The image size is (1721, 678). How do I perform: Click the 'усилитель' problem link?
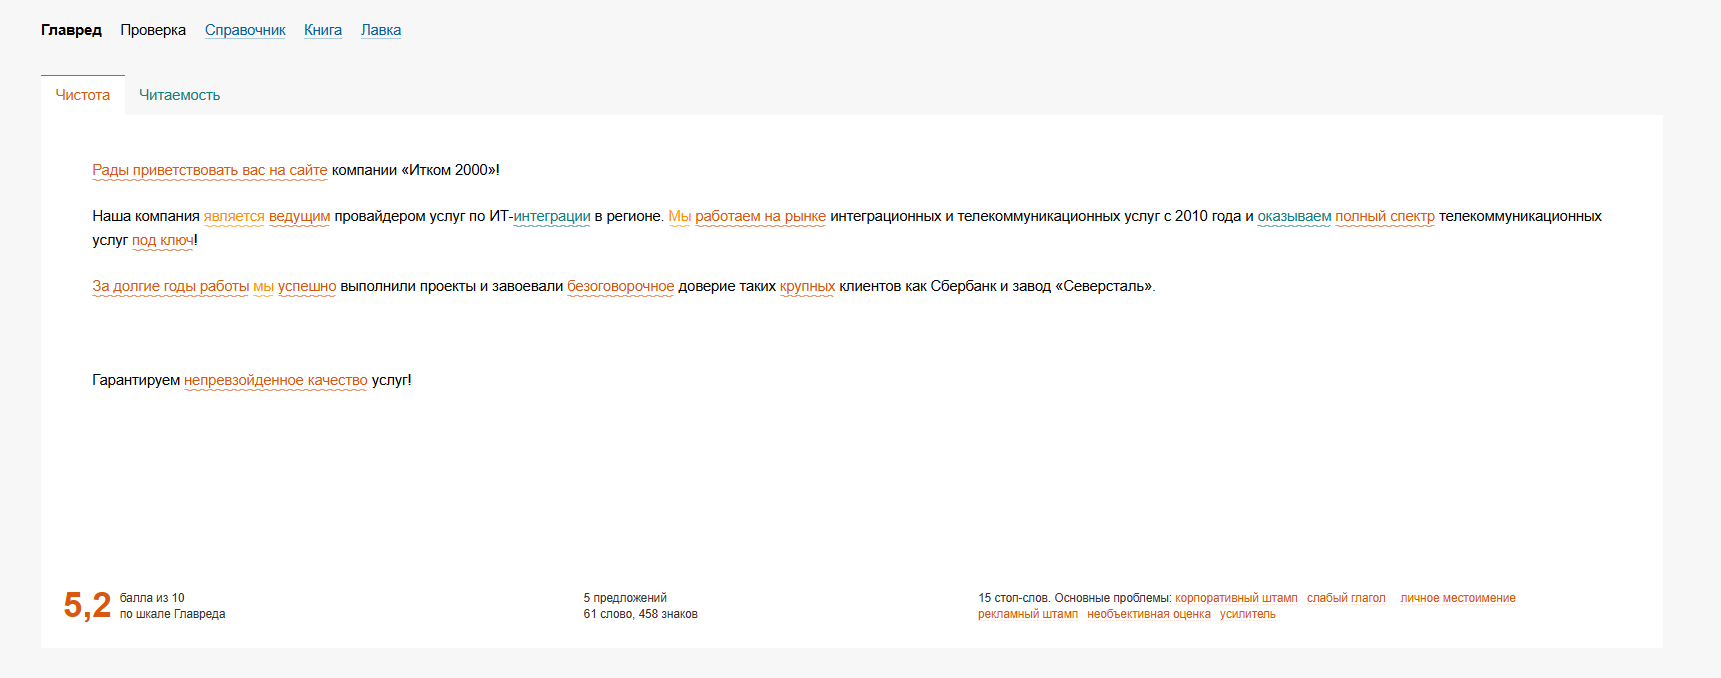pyautogui.click(x=1247, y=614)
